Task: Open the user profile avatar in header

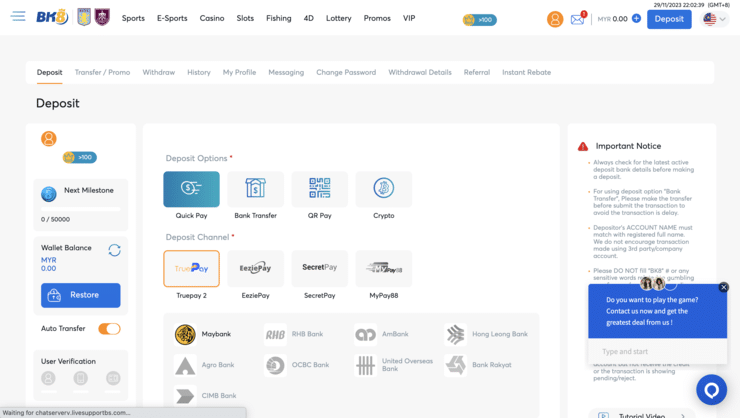Action: point(555,19)
